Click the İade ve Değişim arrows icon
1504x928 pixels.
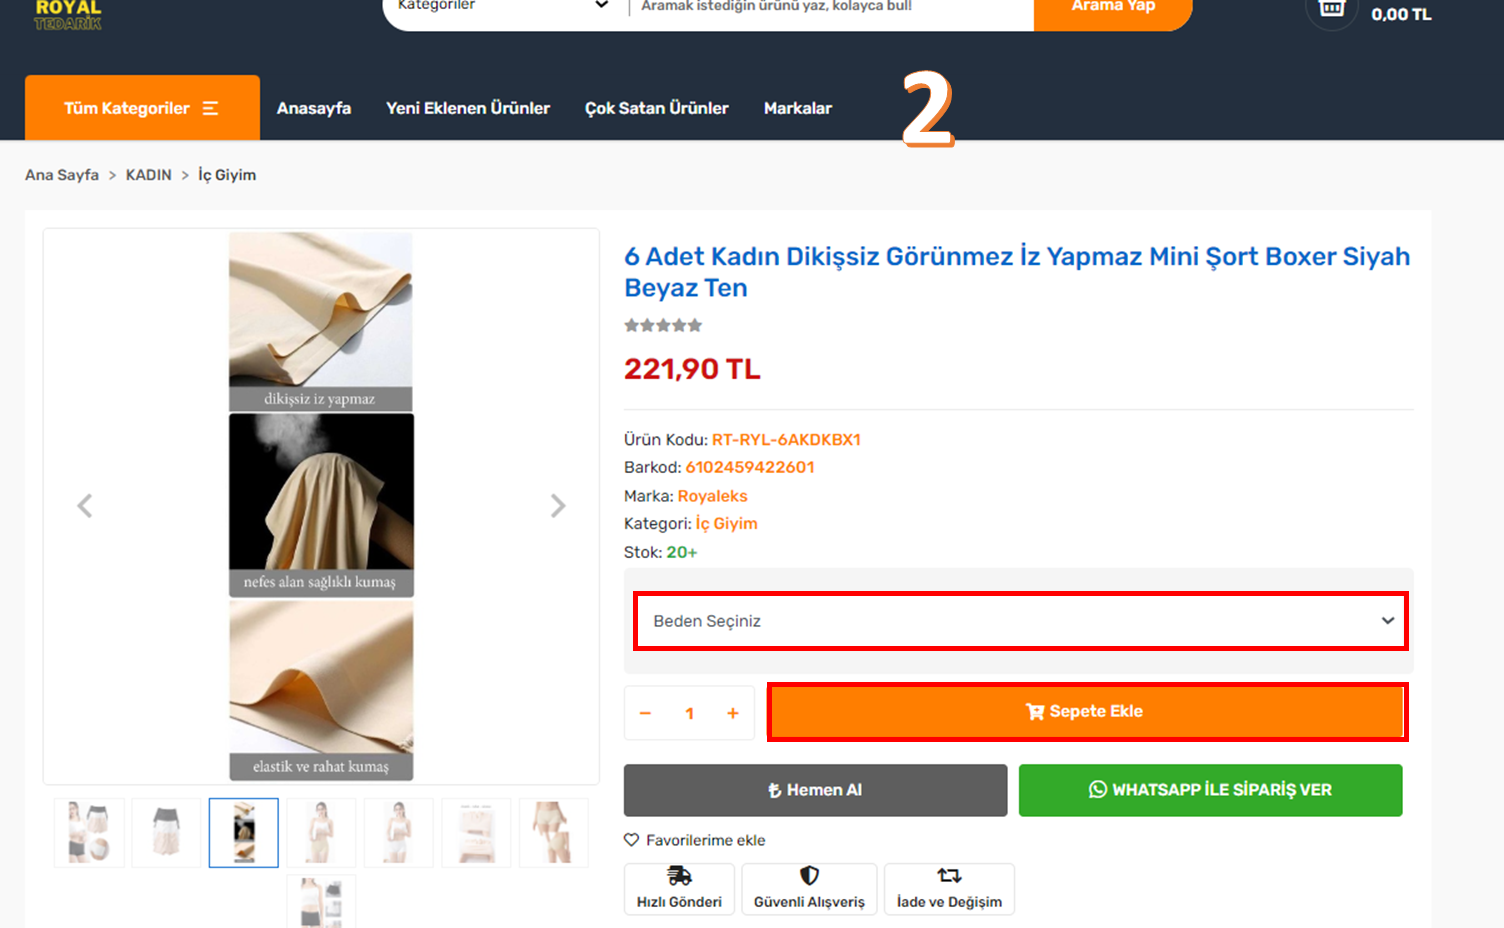click(x=949, y=876)
